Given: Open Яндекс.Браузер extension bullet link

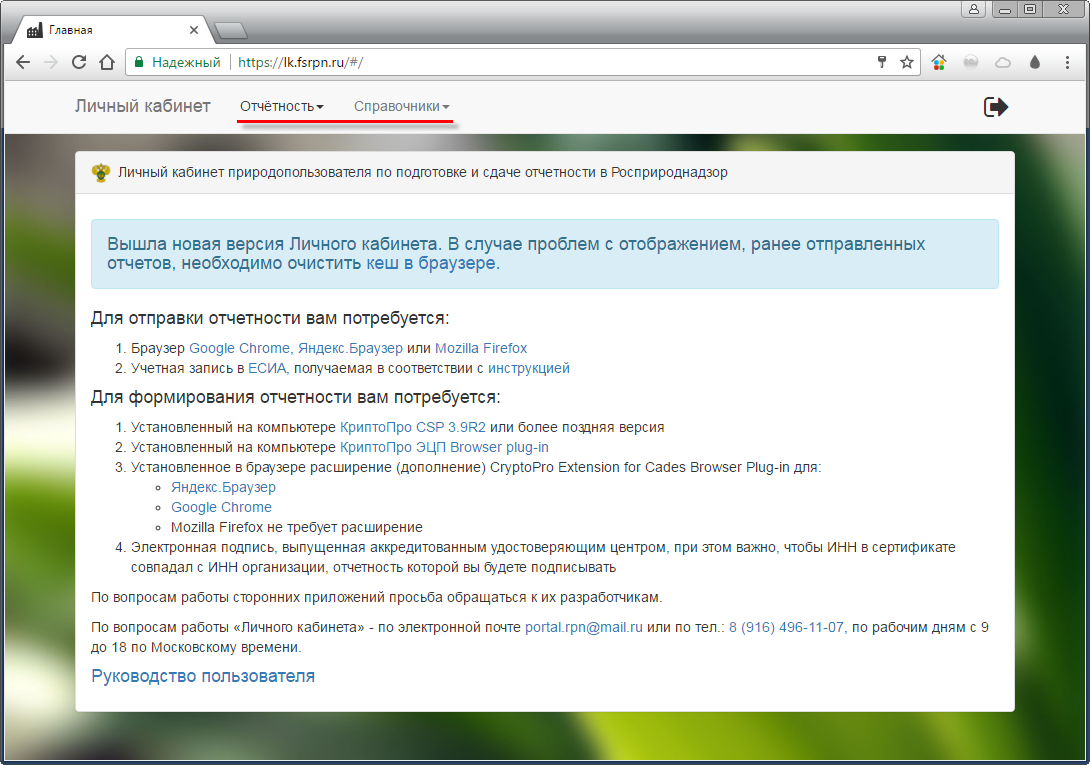Looking at the screenshot, I should tap(223, 487).
